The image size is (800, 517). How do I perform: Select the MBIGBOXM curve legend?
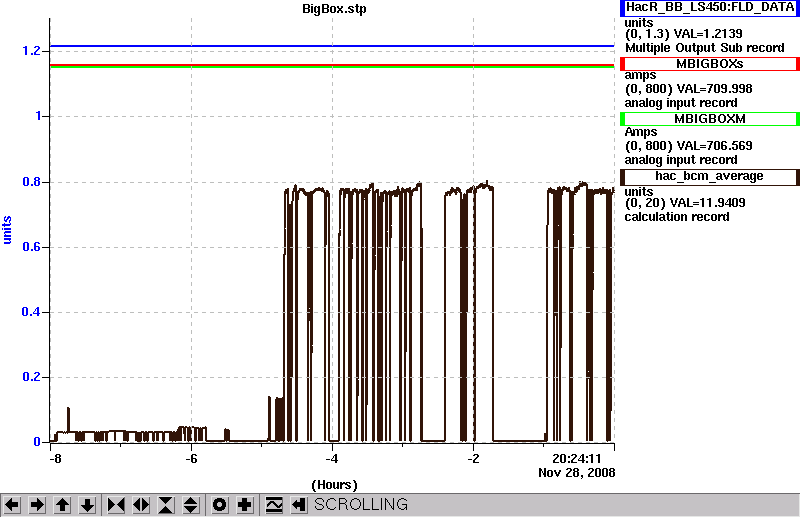[x=710, y=119]
